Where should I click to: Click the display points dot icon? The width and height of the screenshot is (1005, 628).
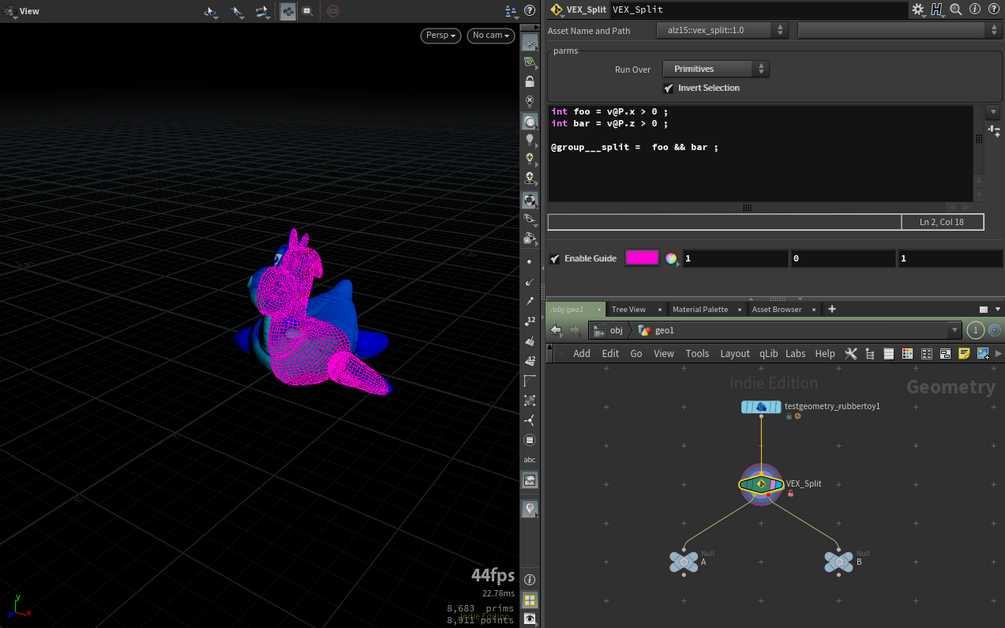click(529, 261)
